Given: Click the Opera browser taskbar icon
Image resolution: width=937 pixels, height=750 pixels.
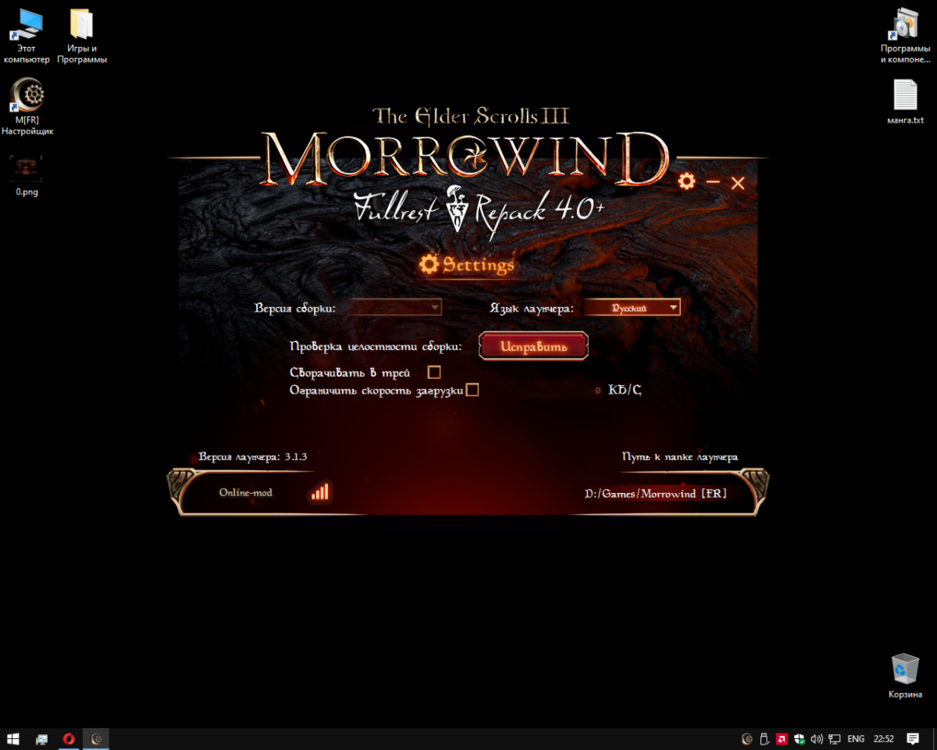Looking at the screenshot, I should pyautogui.click(x=69, y=739).
